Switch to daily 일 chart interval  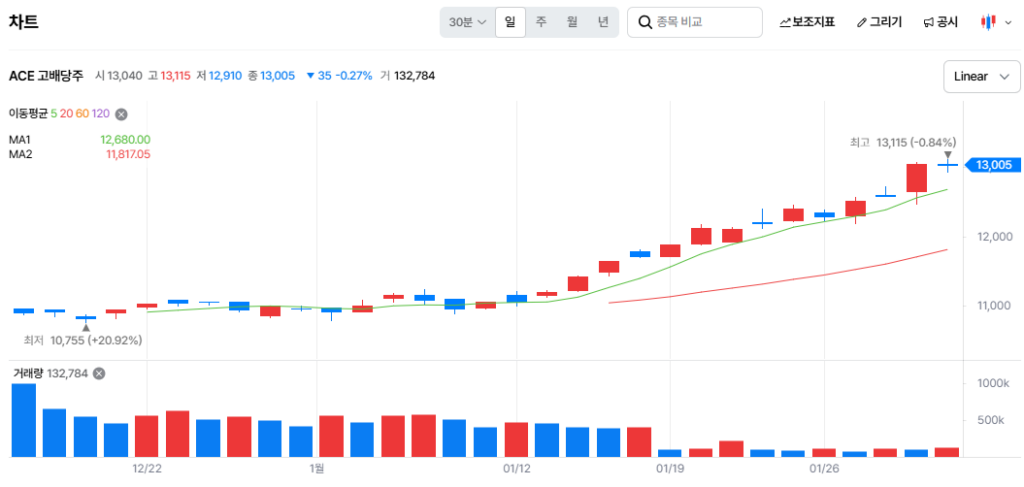(x=510, y=22)
